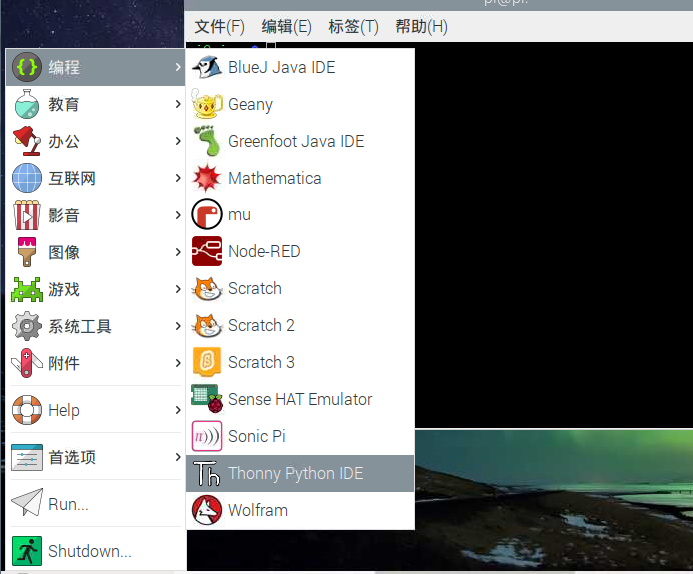Image resolution: width=693 pixels, height=574 pixels.
Task: Open BlueJ Java IDE via its blue jay icon
Action: click(x=207, y=68)
